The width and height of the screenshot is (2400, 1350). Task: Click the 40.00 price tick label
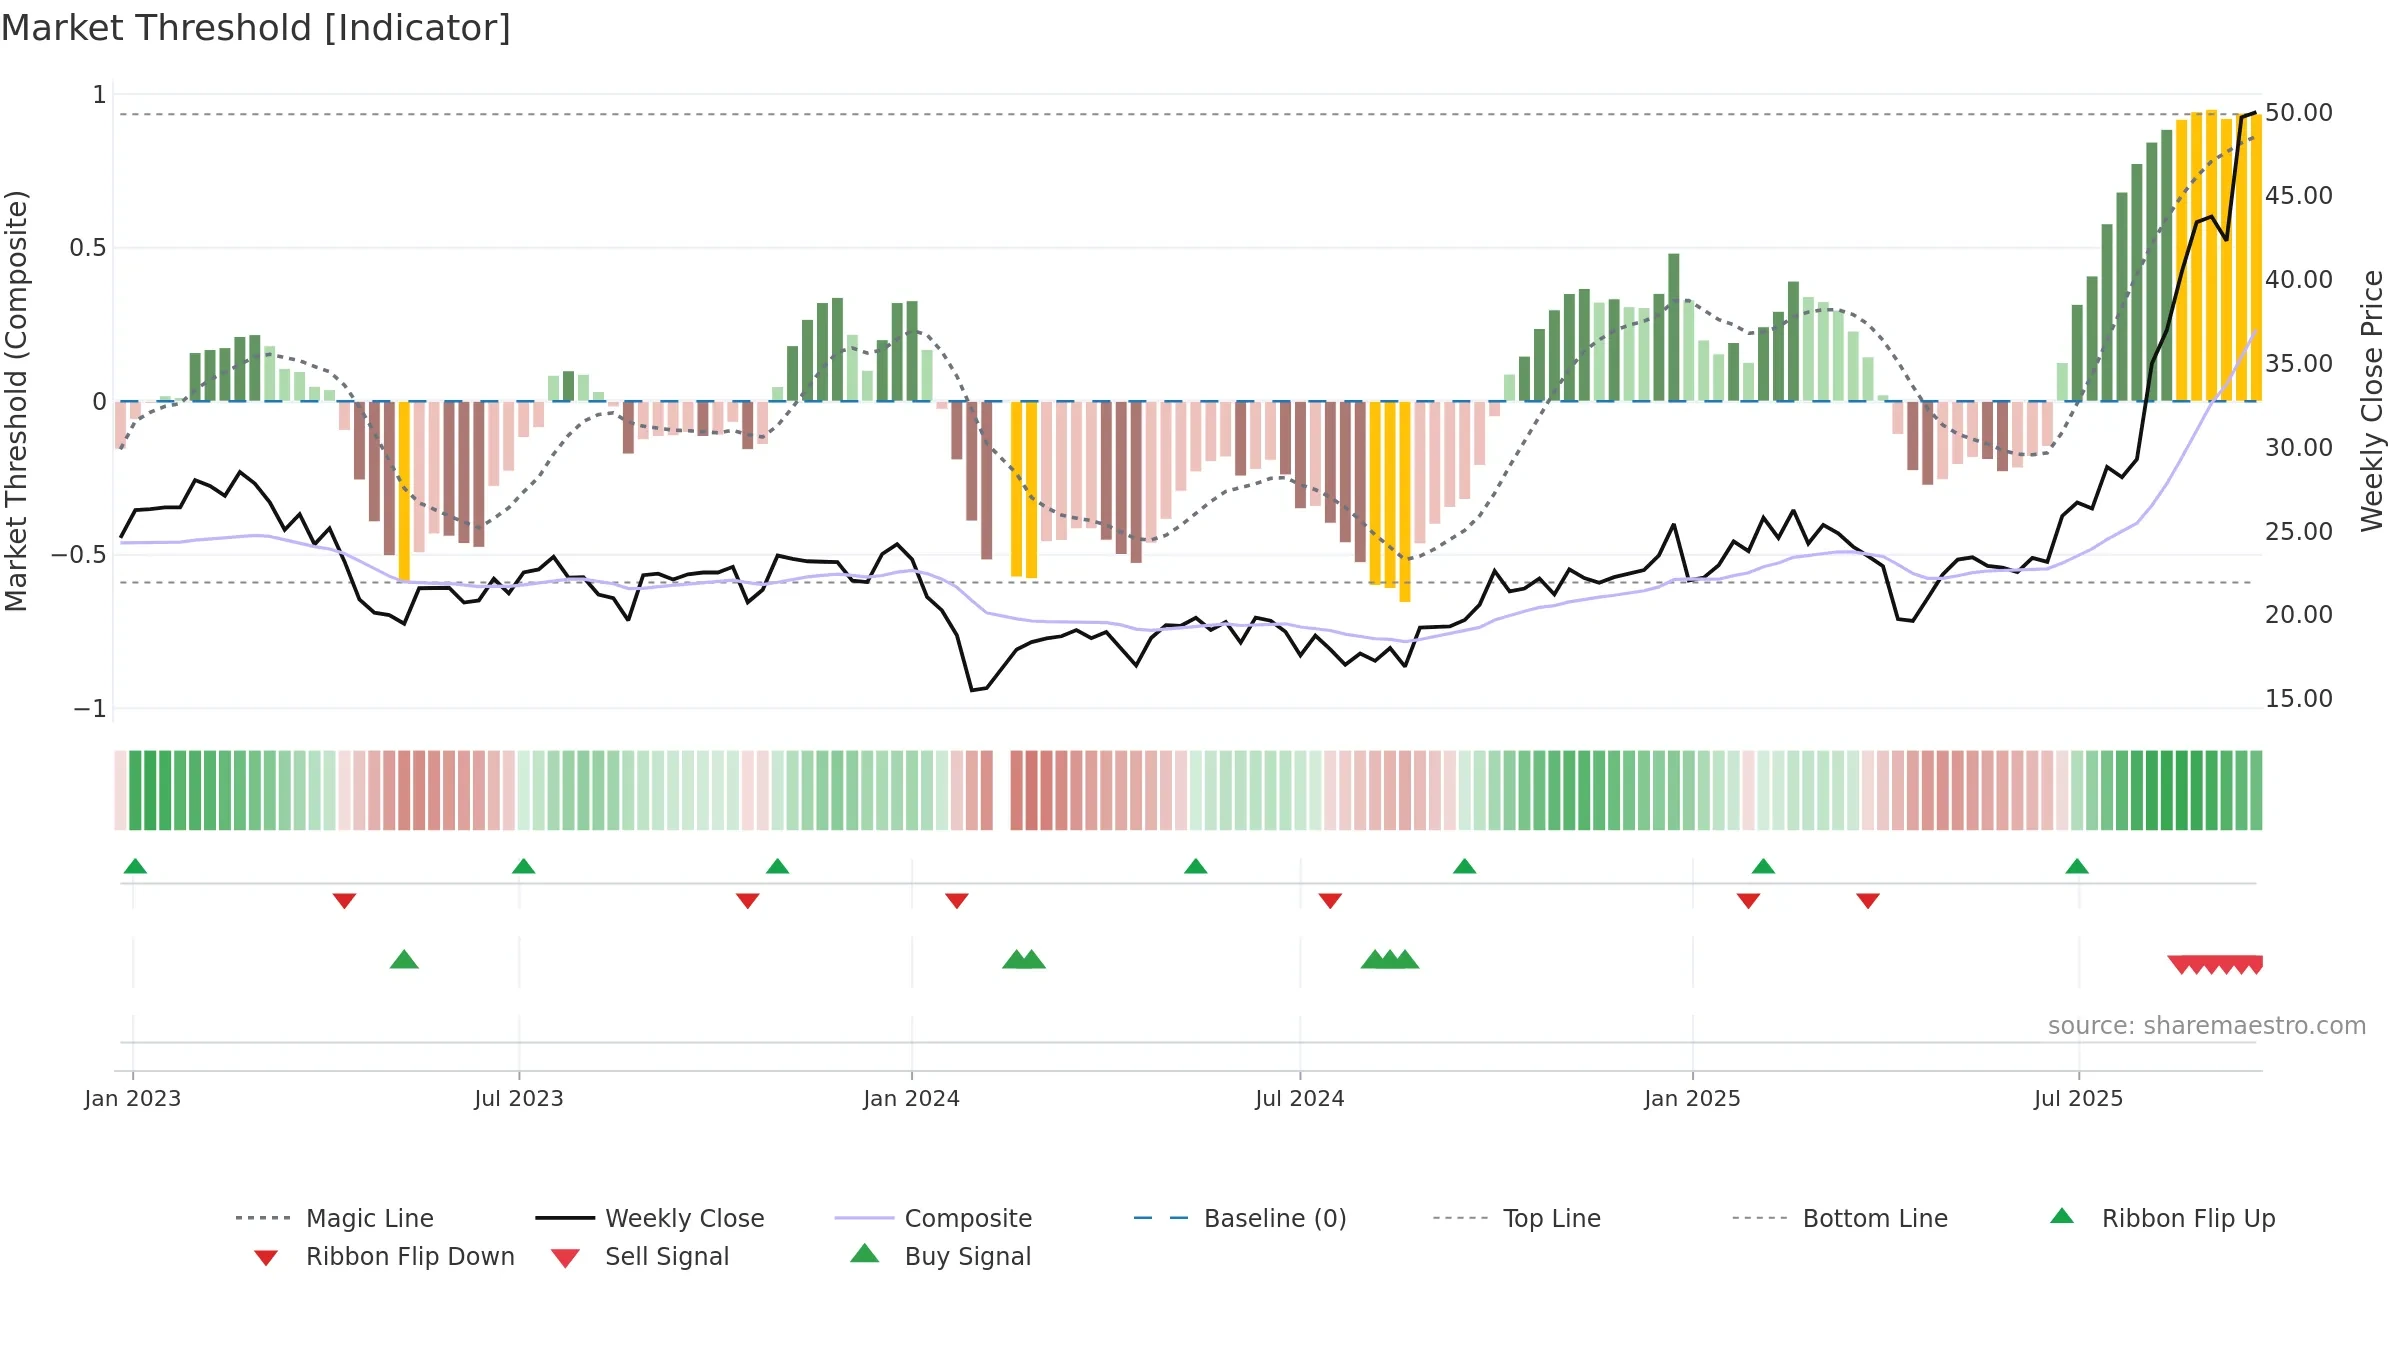click(x=2298, y=280)
